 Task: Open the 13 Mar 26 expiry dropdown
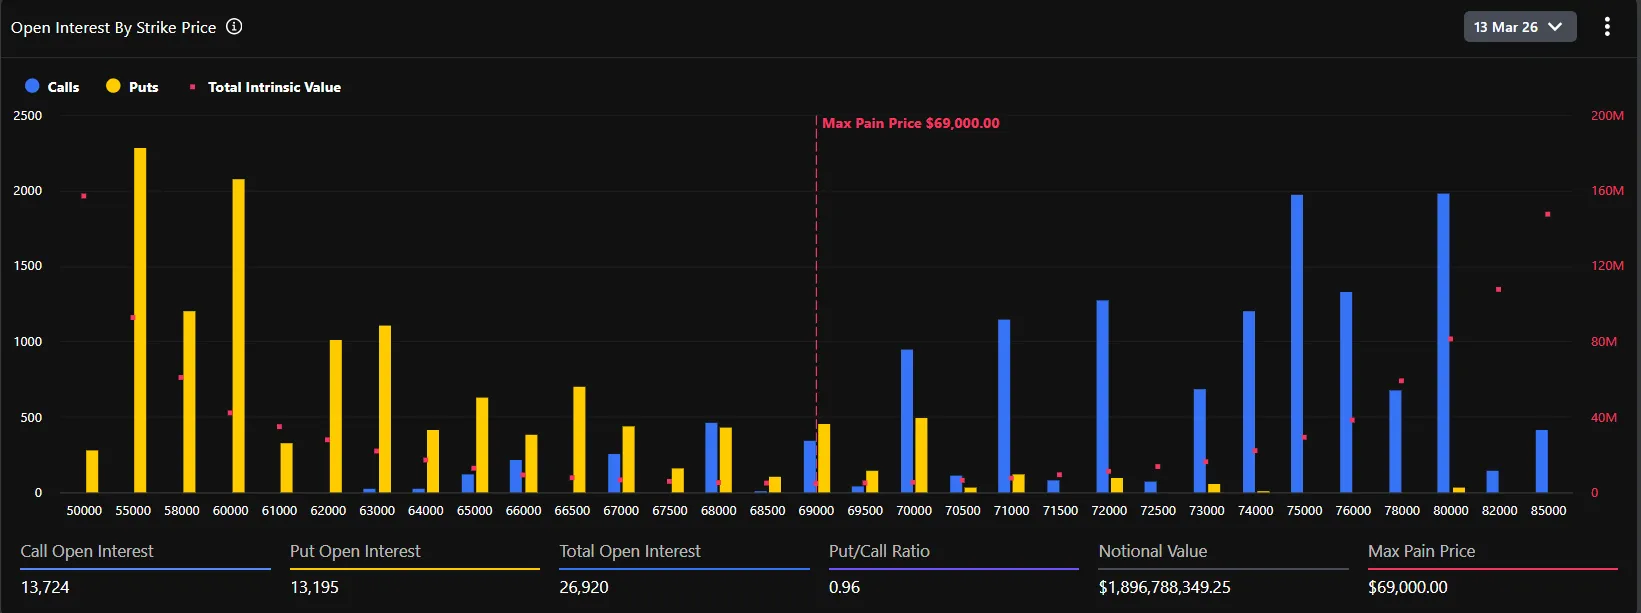1518,27
